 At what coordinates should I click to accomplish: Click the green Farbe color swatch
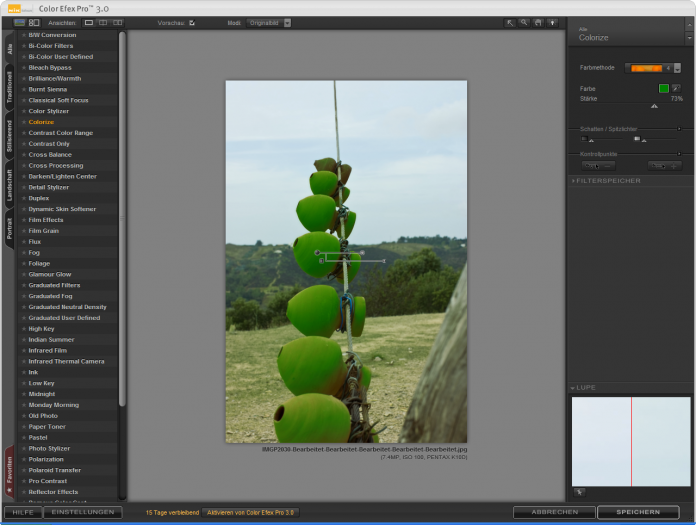coord(663,88)
